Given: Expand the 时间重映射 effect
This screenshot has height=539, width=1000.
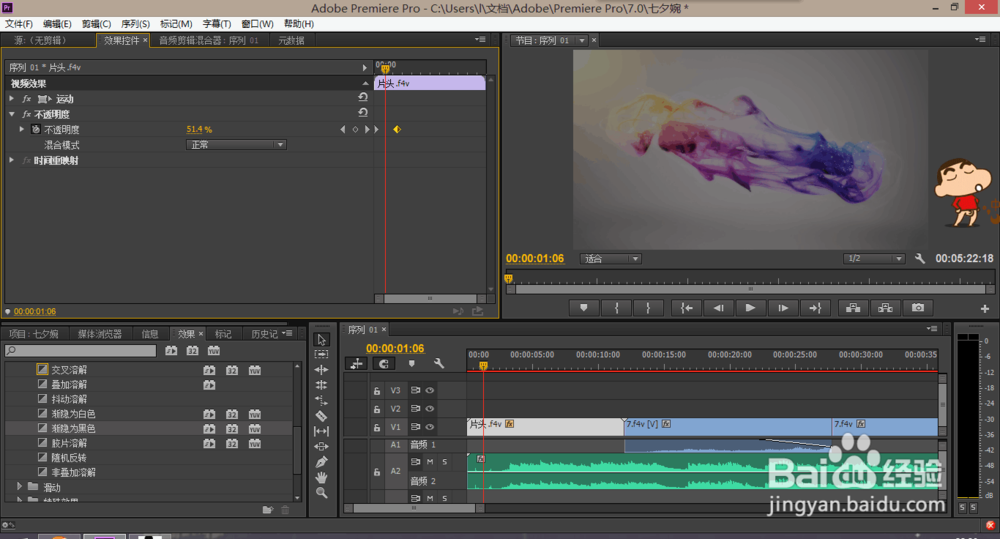Looking at the screenshot, I should [11, 160].
